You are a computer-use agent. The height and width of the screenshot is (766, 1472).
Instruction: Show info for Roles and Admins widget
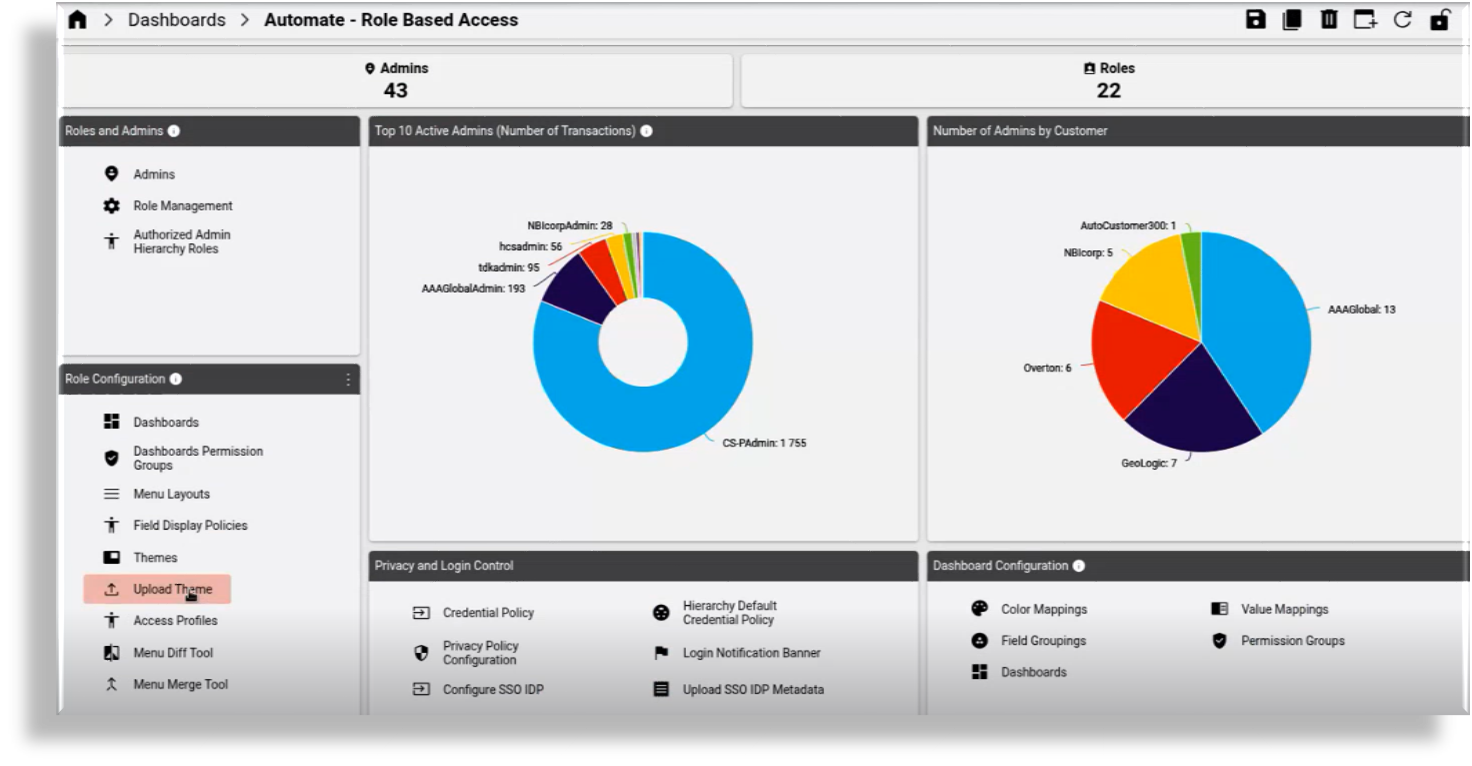coord(174,131)
